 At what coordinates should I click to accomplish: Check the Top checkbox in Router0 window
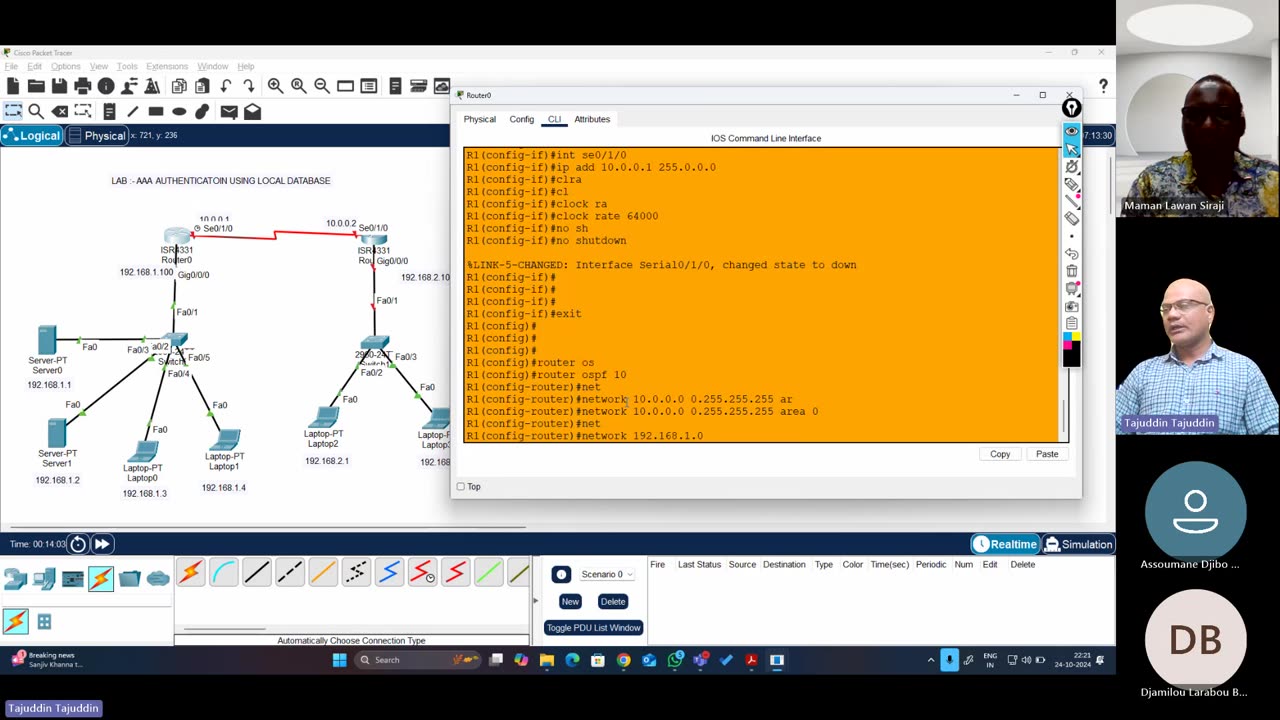pos(461,487)
